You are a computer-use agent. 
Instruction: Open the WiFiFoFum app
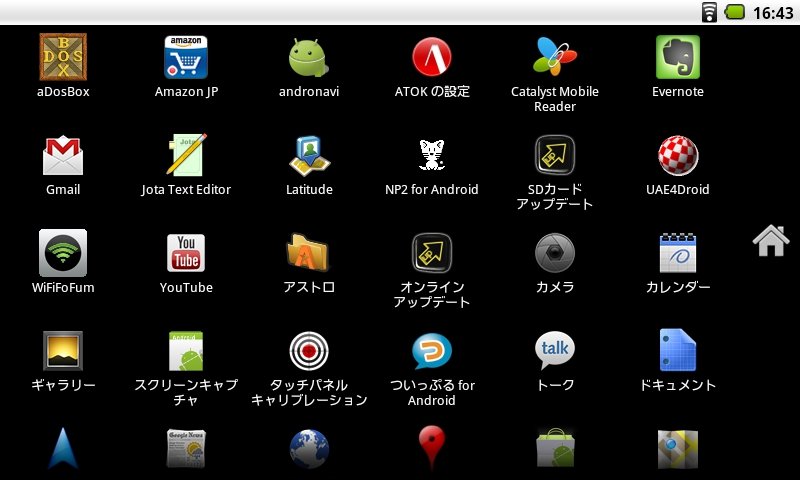click(63, 253)
